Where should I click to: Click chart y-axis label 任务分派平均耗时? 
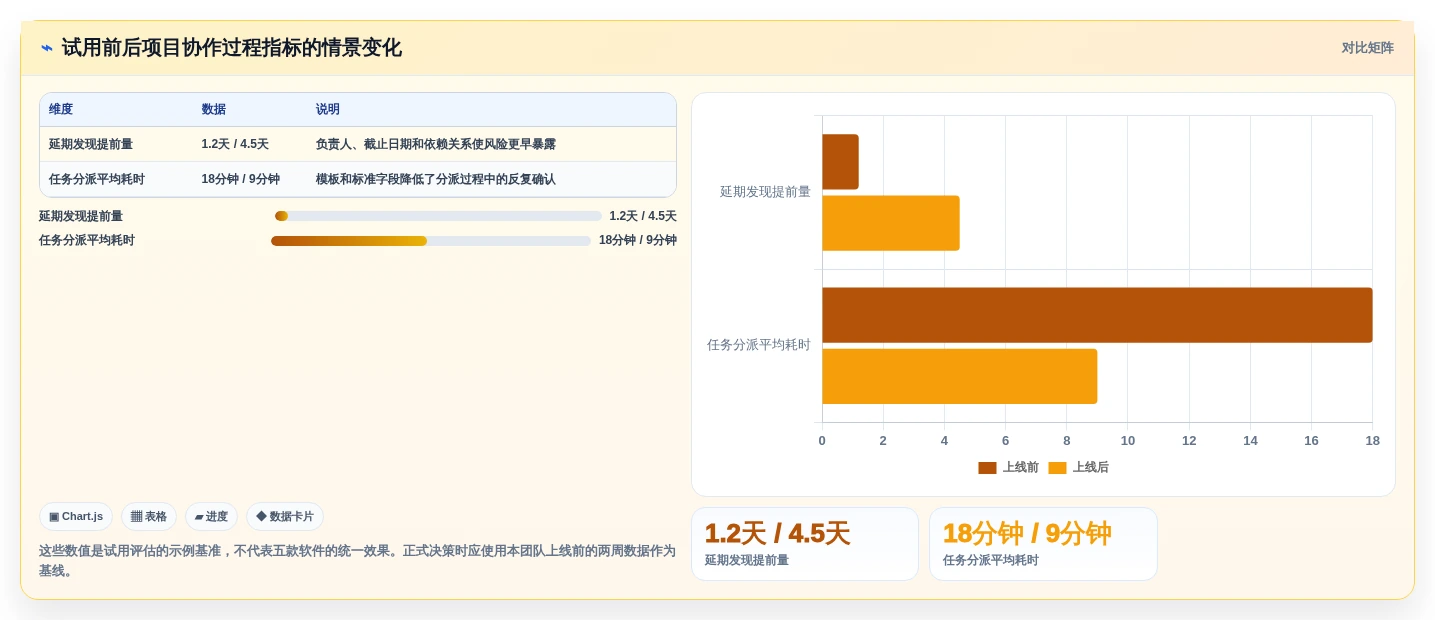(759, 345)
